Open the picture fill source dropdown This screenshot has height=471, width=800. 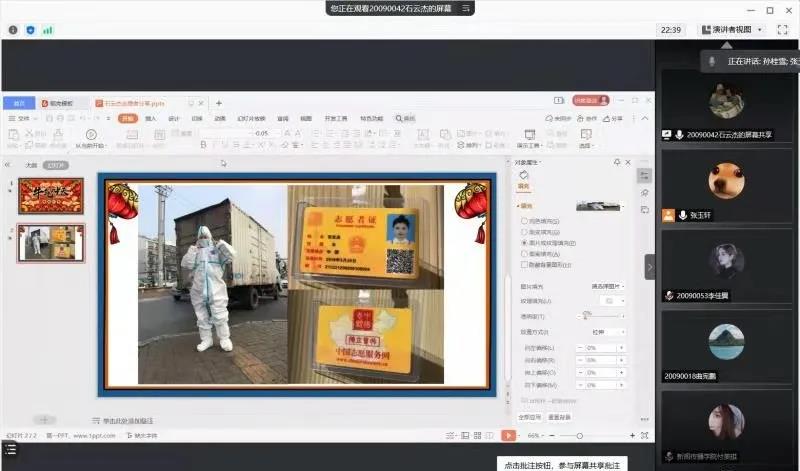[607, 286]
